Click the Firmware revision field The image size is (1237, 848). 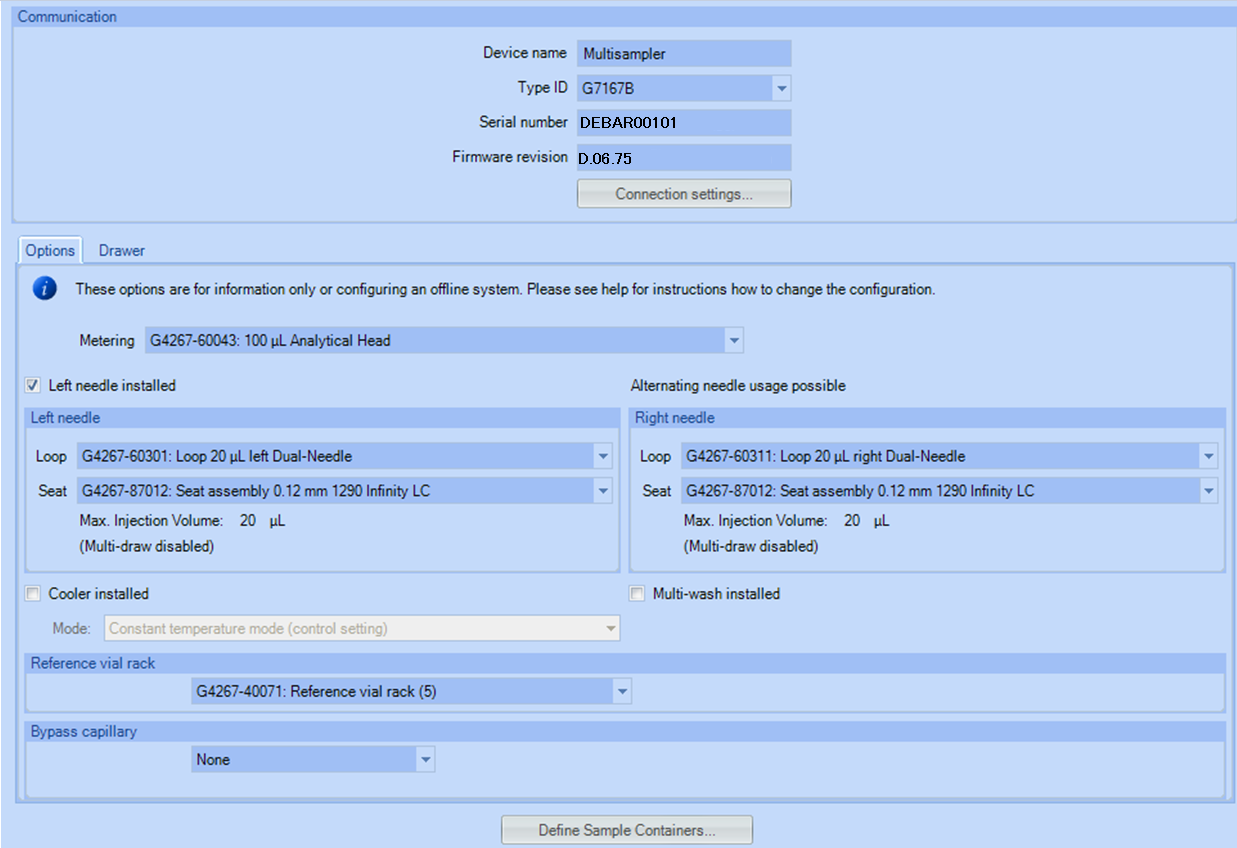[x=684, y=157]
